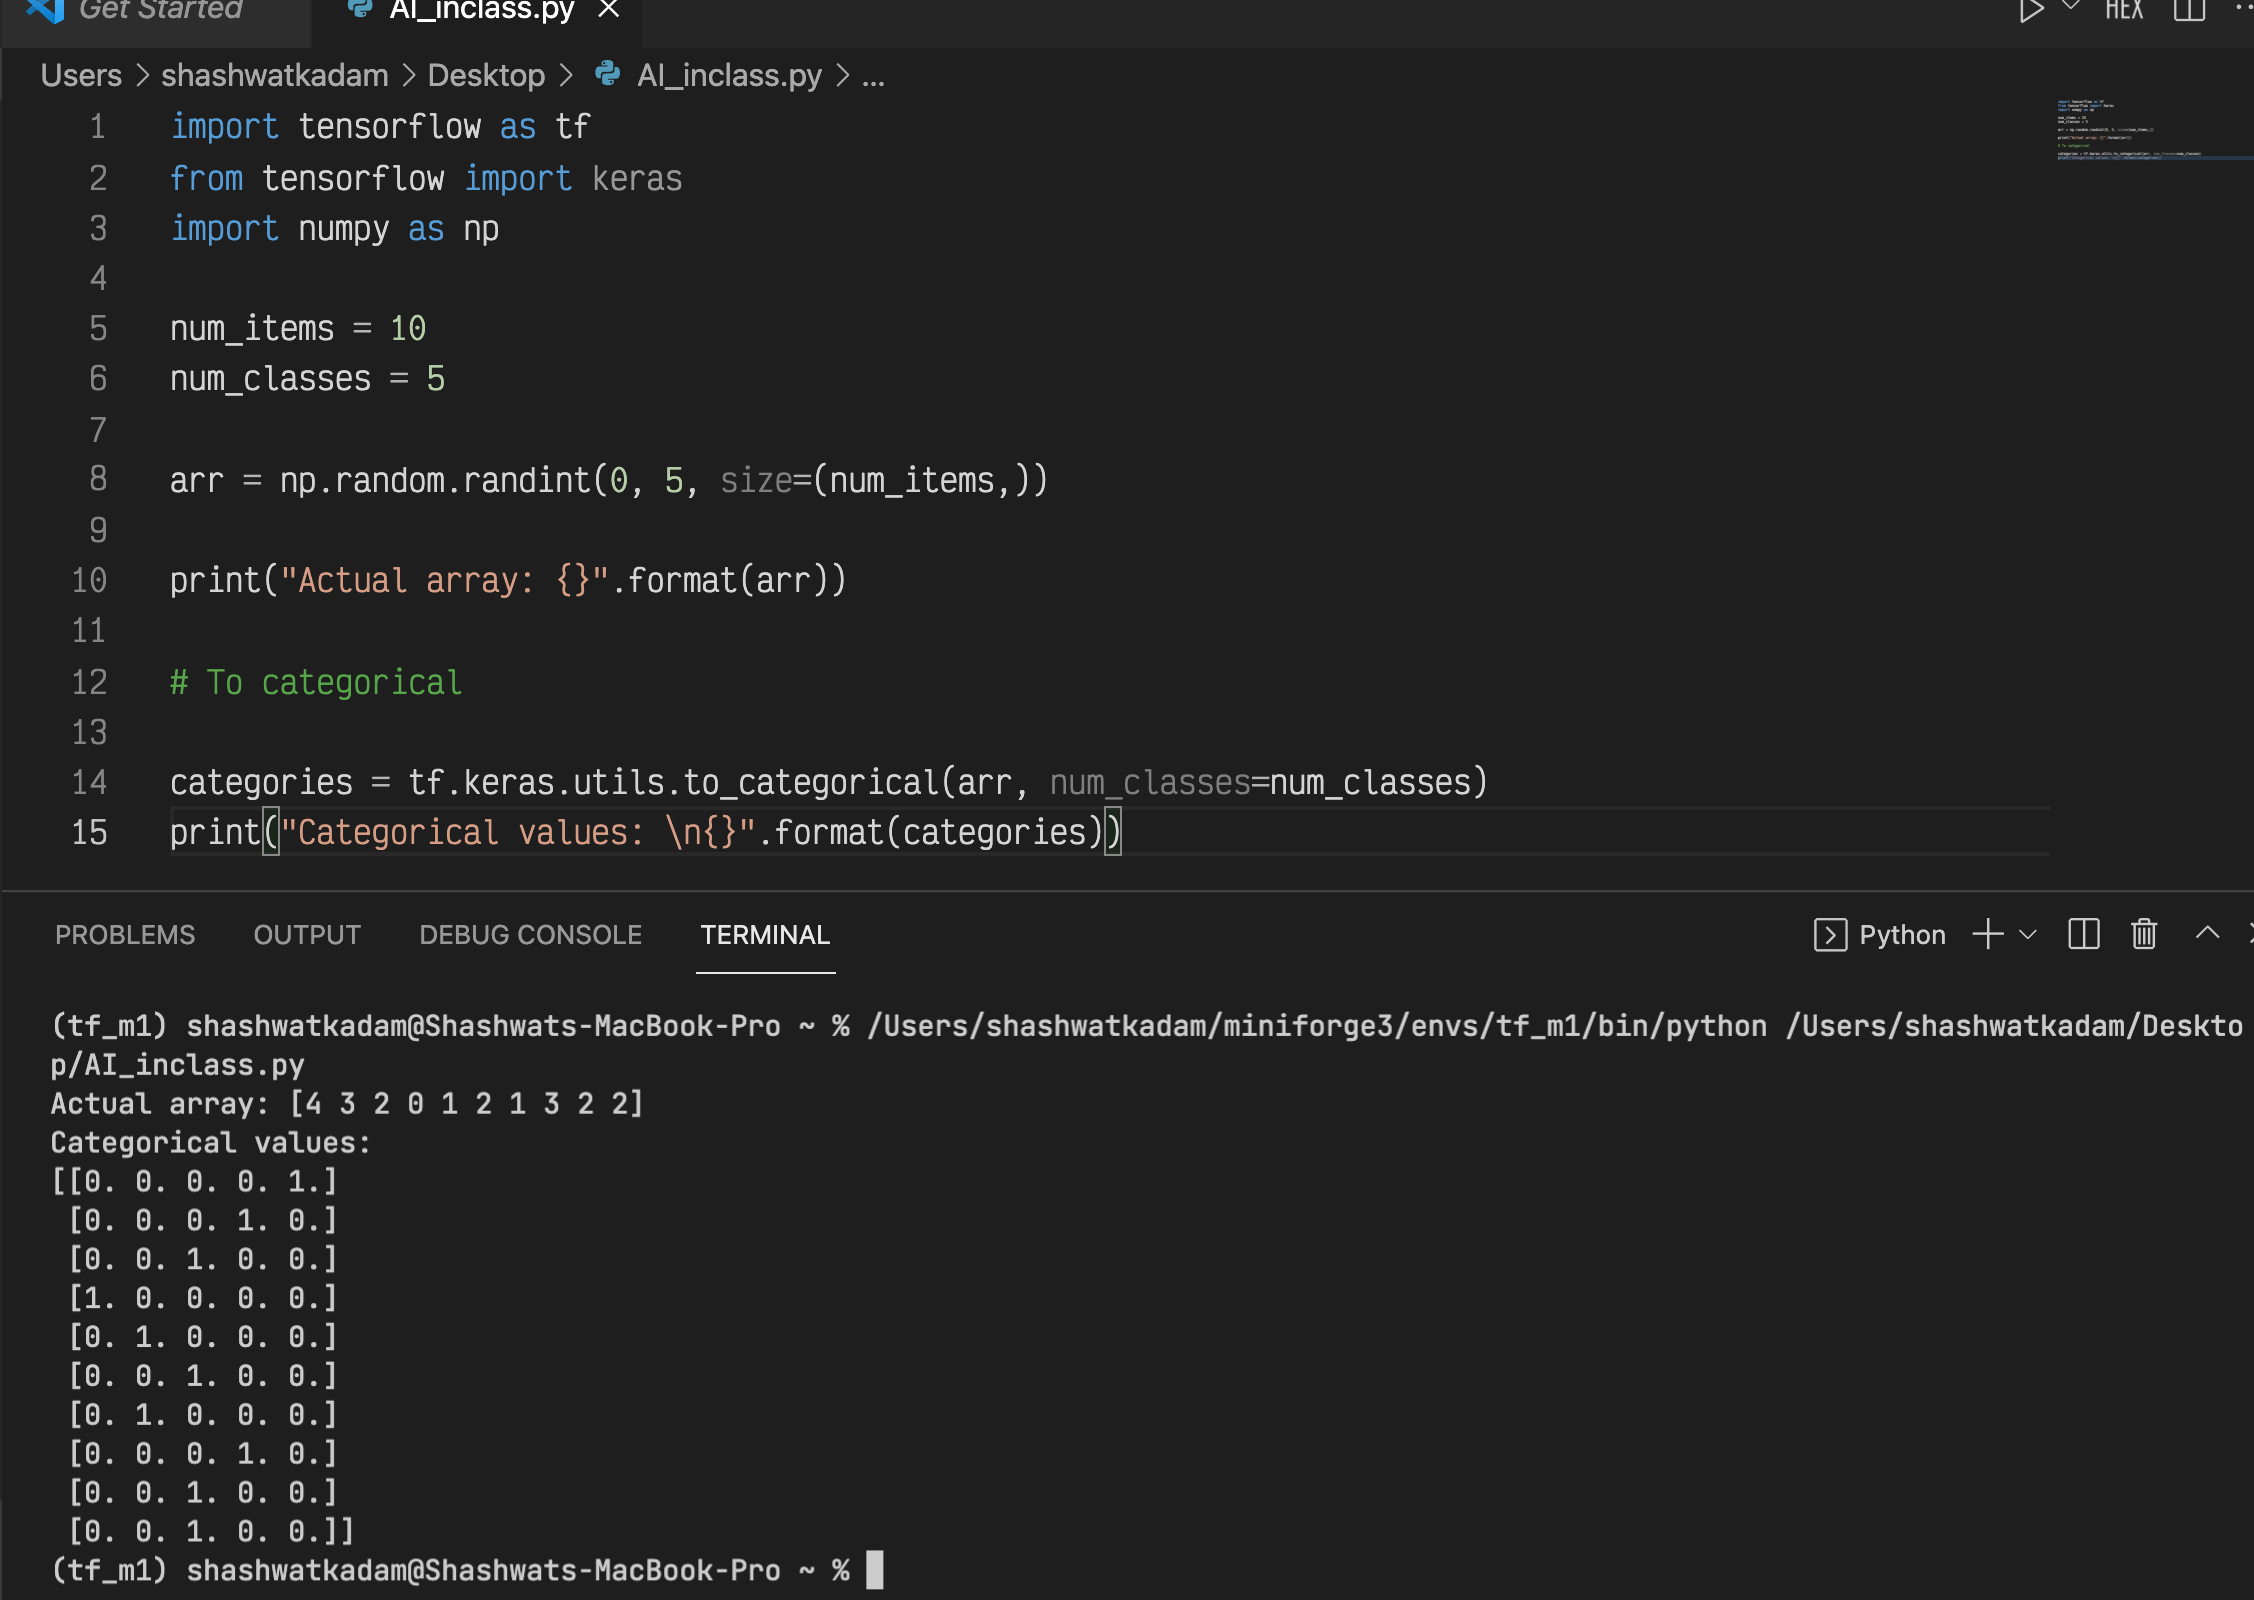Maximize panel size with chevron up
Screen dimensions: 2254x1600
click(x=2207, y=933)
